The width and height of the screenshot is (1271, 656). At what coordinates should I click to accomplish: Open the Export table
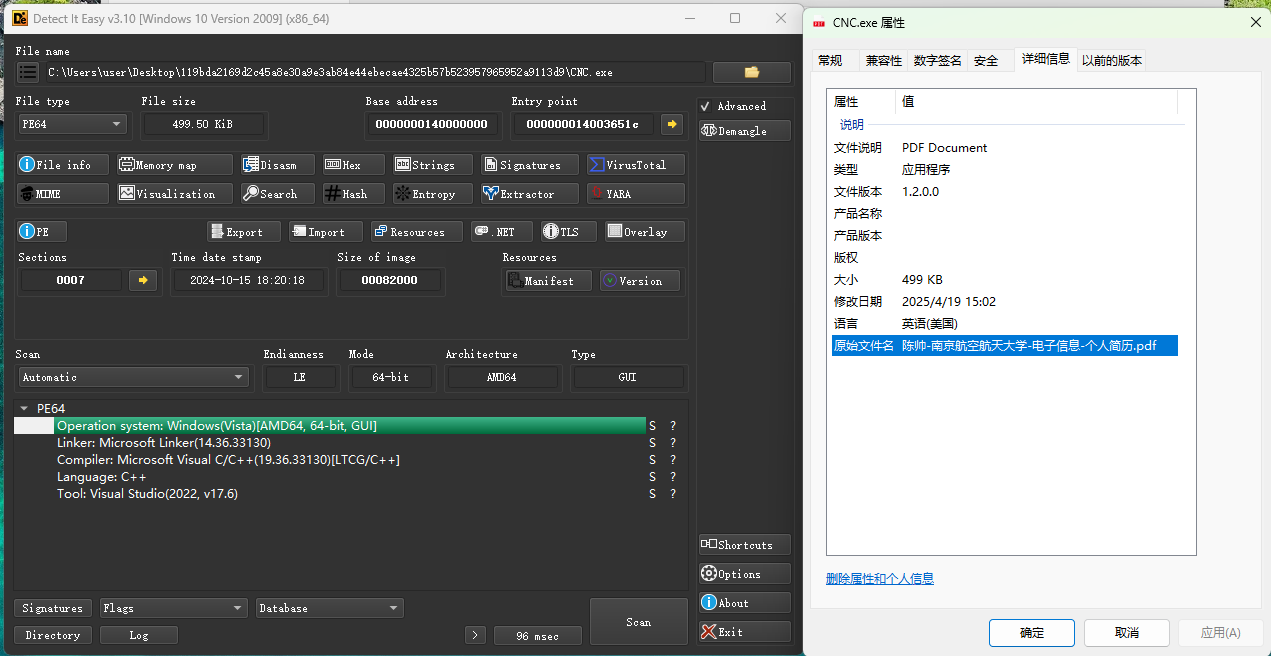(x=244, y=232)
